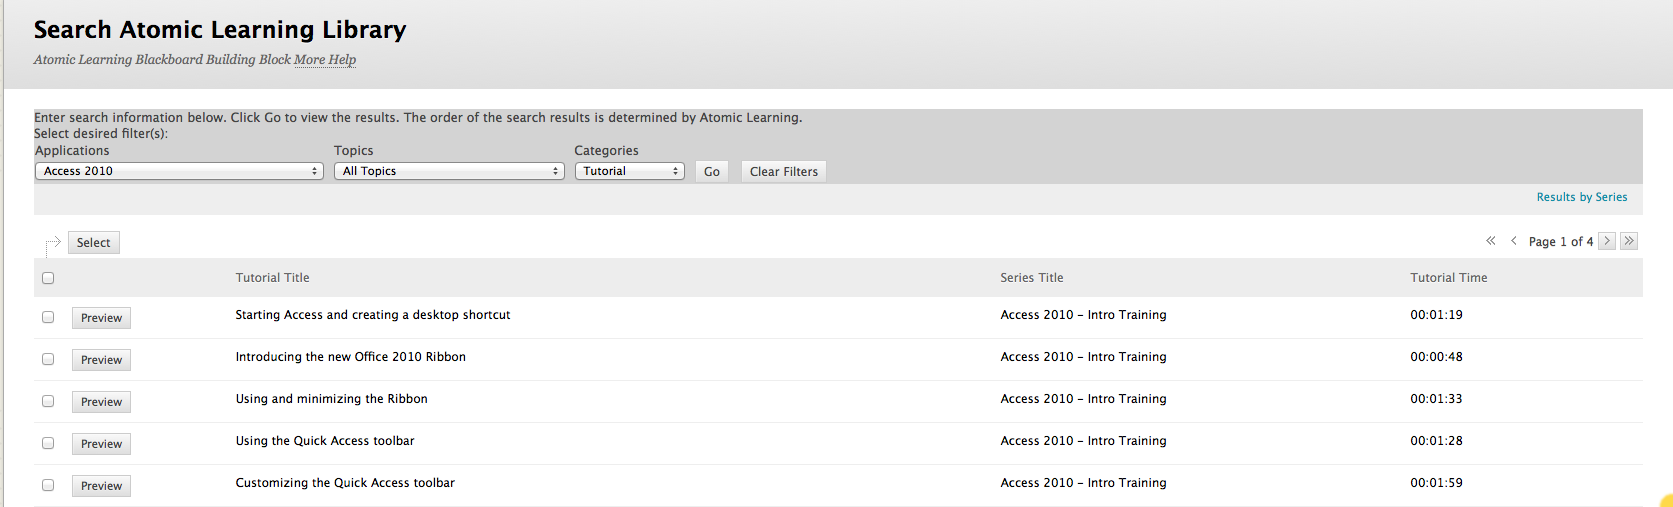1673x507 pixels.
Task: Preview Starting Access and creating a desktop shortcut
Action: [101, 318]
